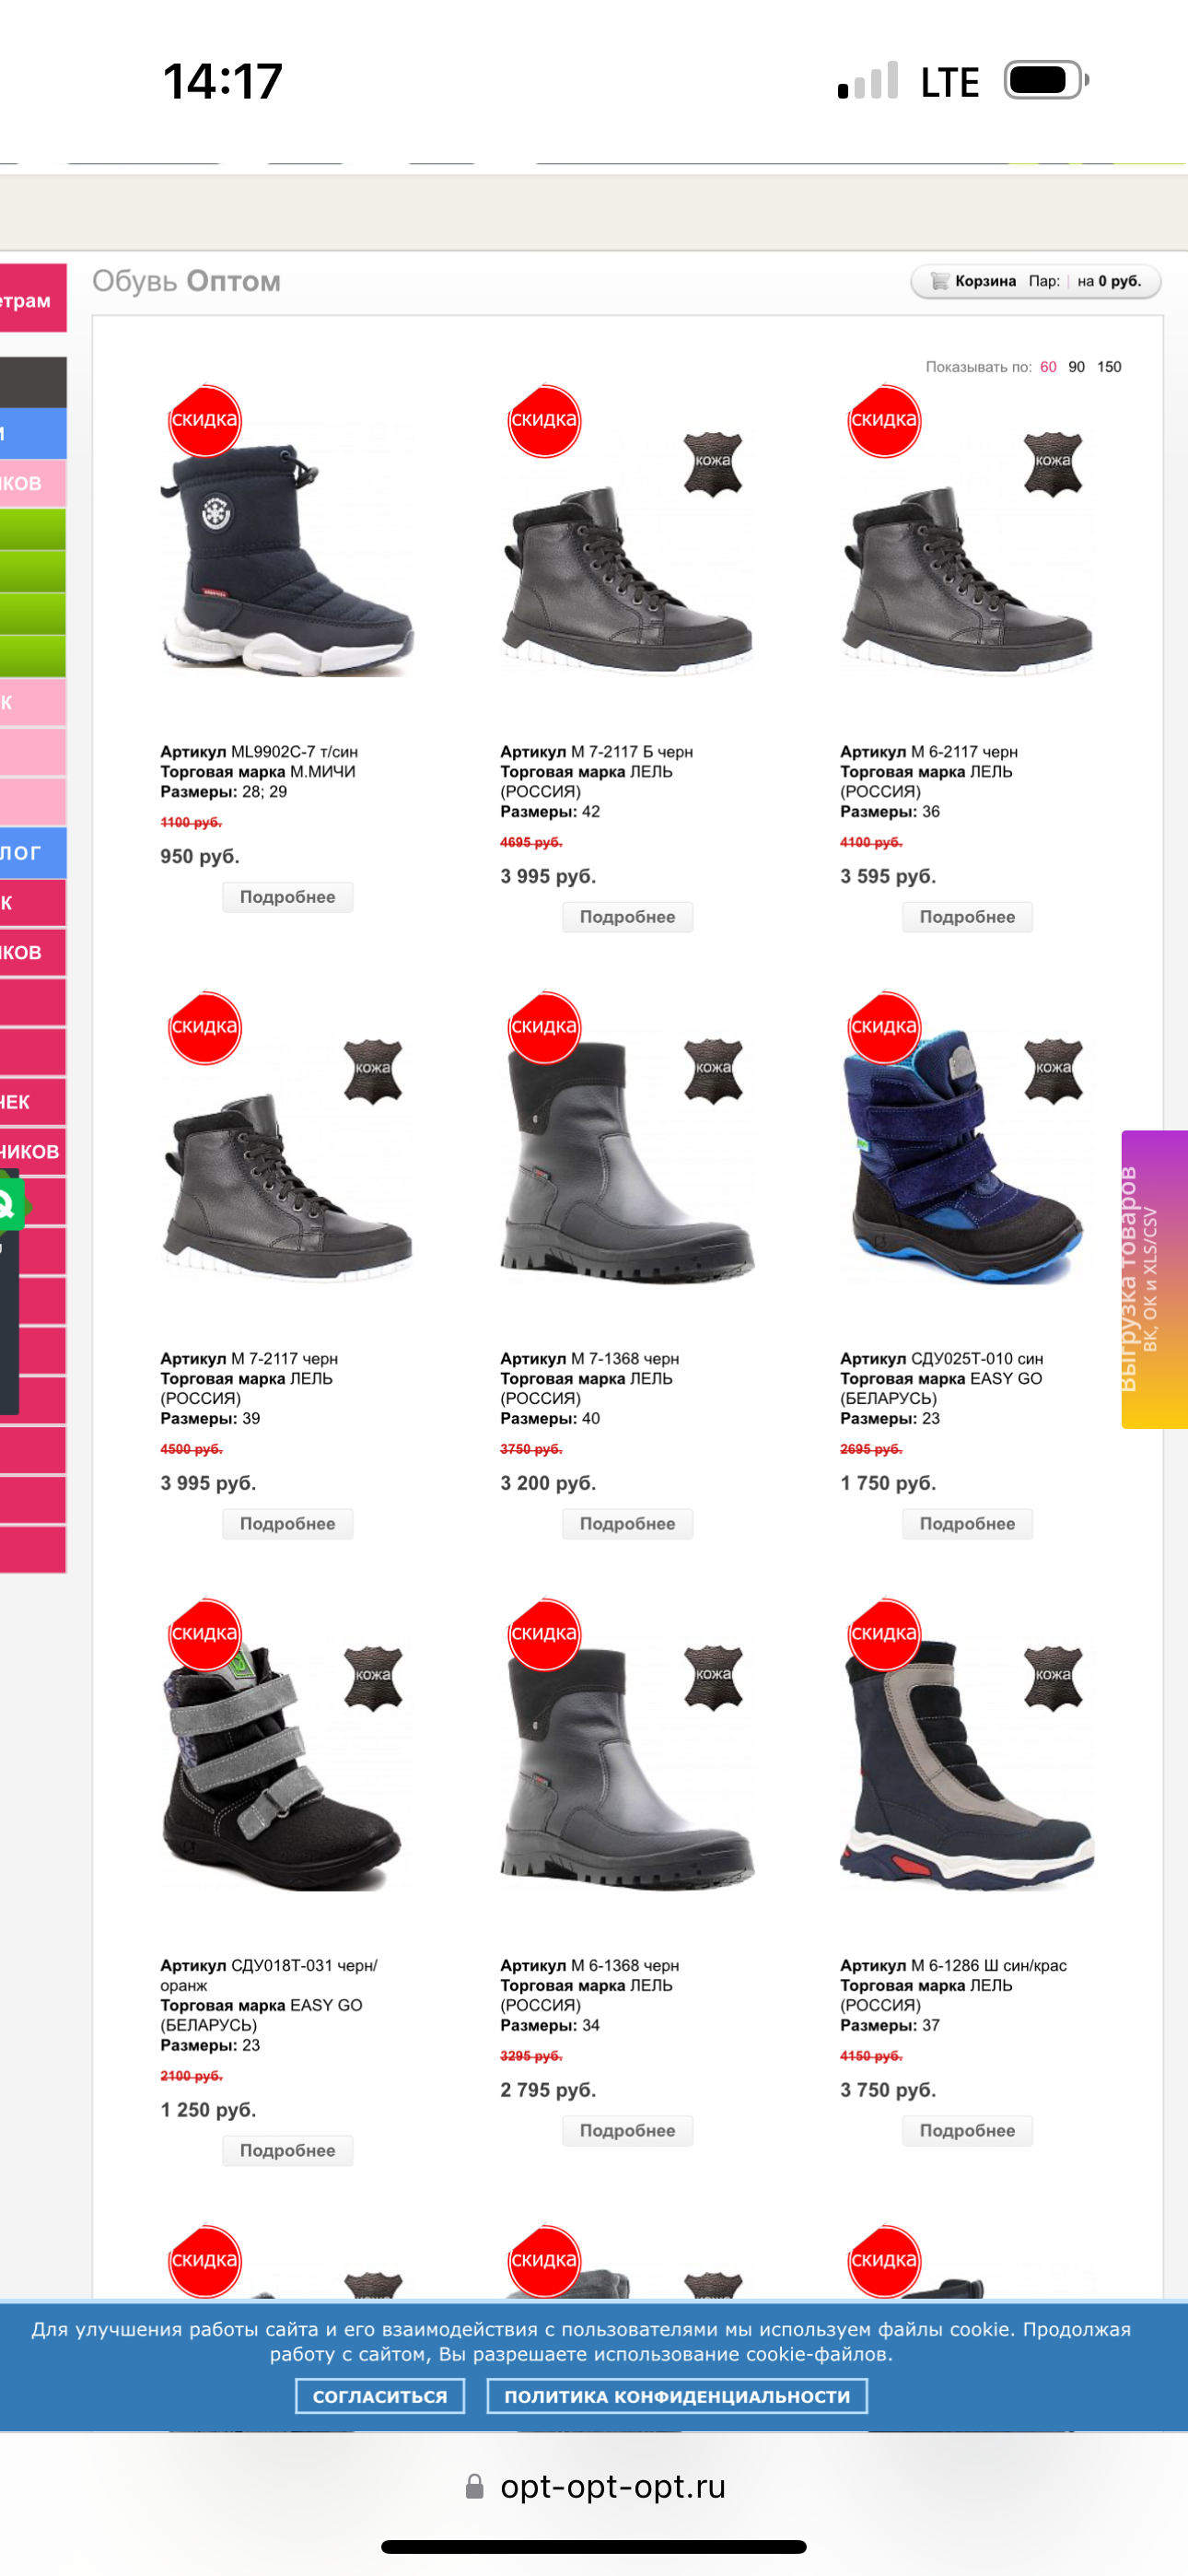Open the Корзина shopping cart button

click(x=1035, y=281)
